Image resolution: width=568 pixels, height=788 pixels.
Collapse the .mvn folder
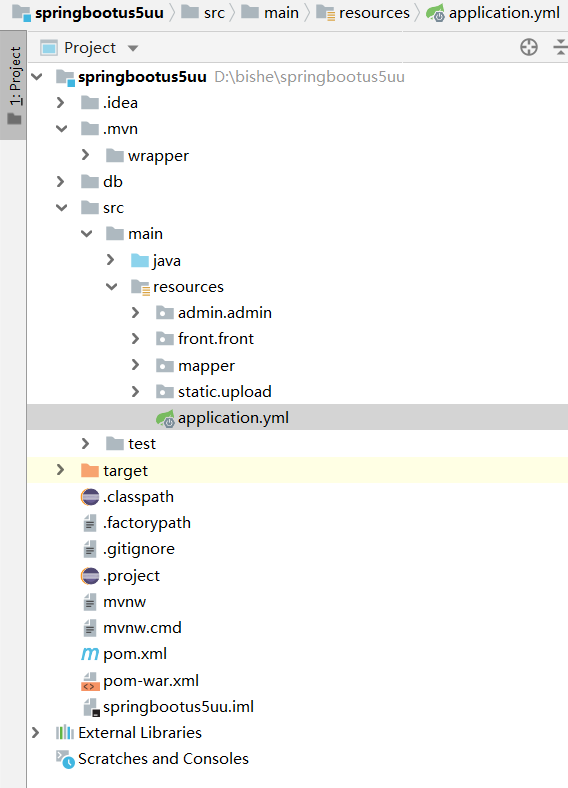[61, 129]
